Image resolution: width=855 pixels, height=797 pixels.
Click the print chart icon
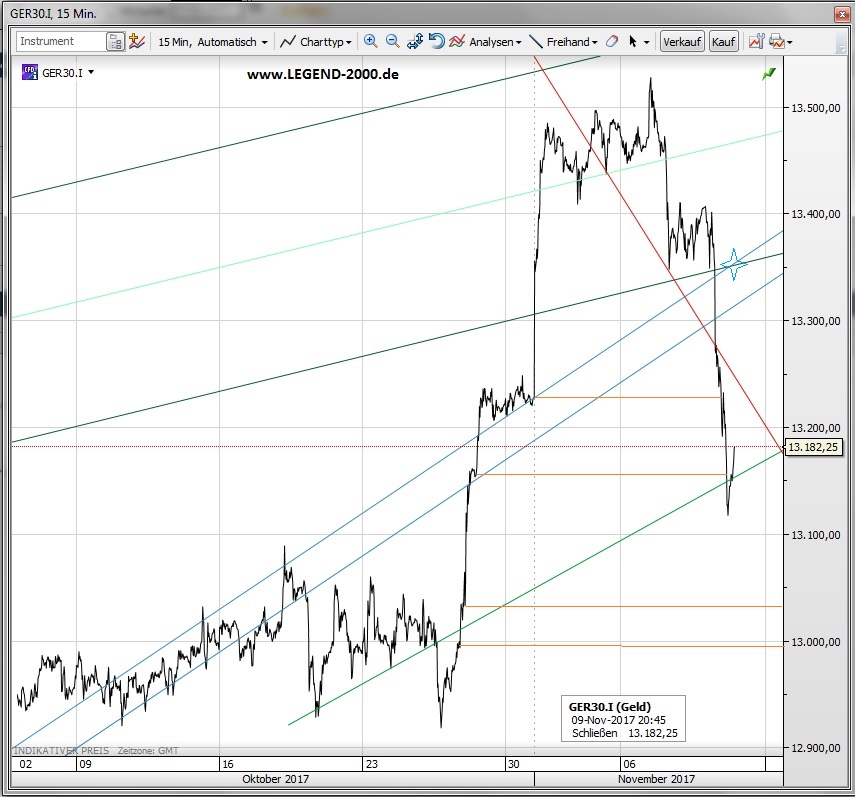coord(777,42)
